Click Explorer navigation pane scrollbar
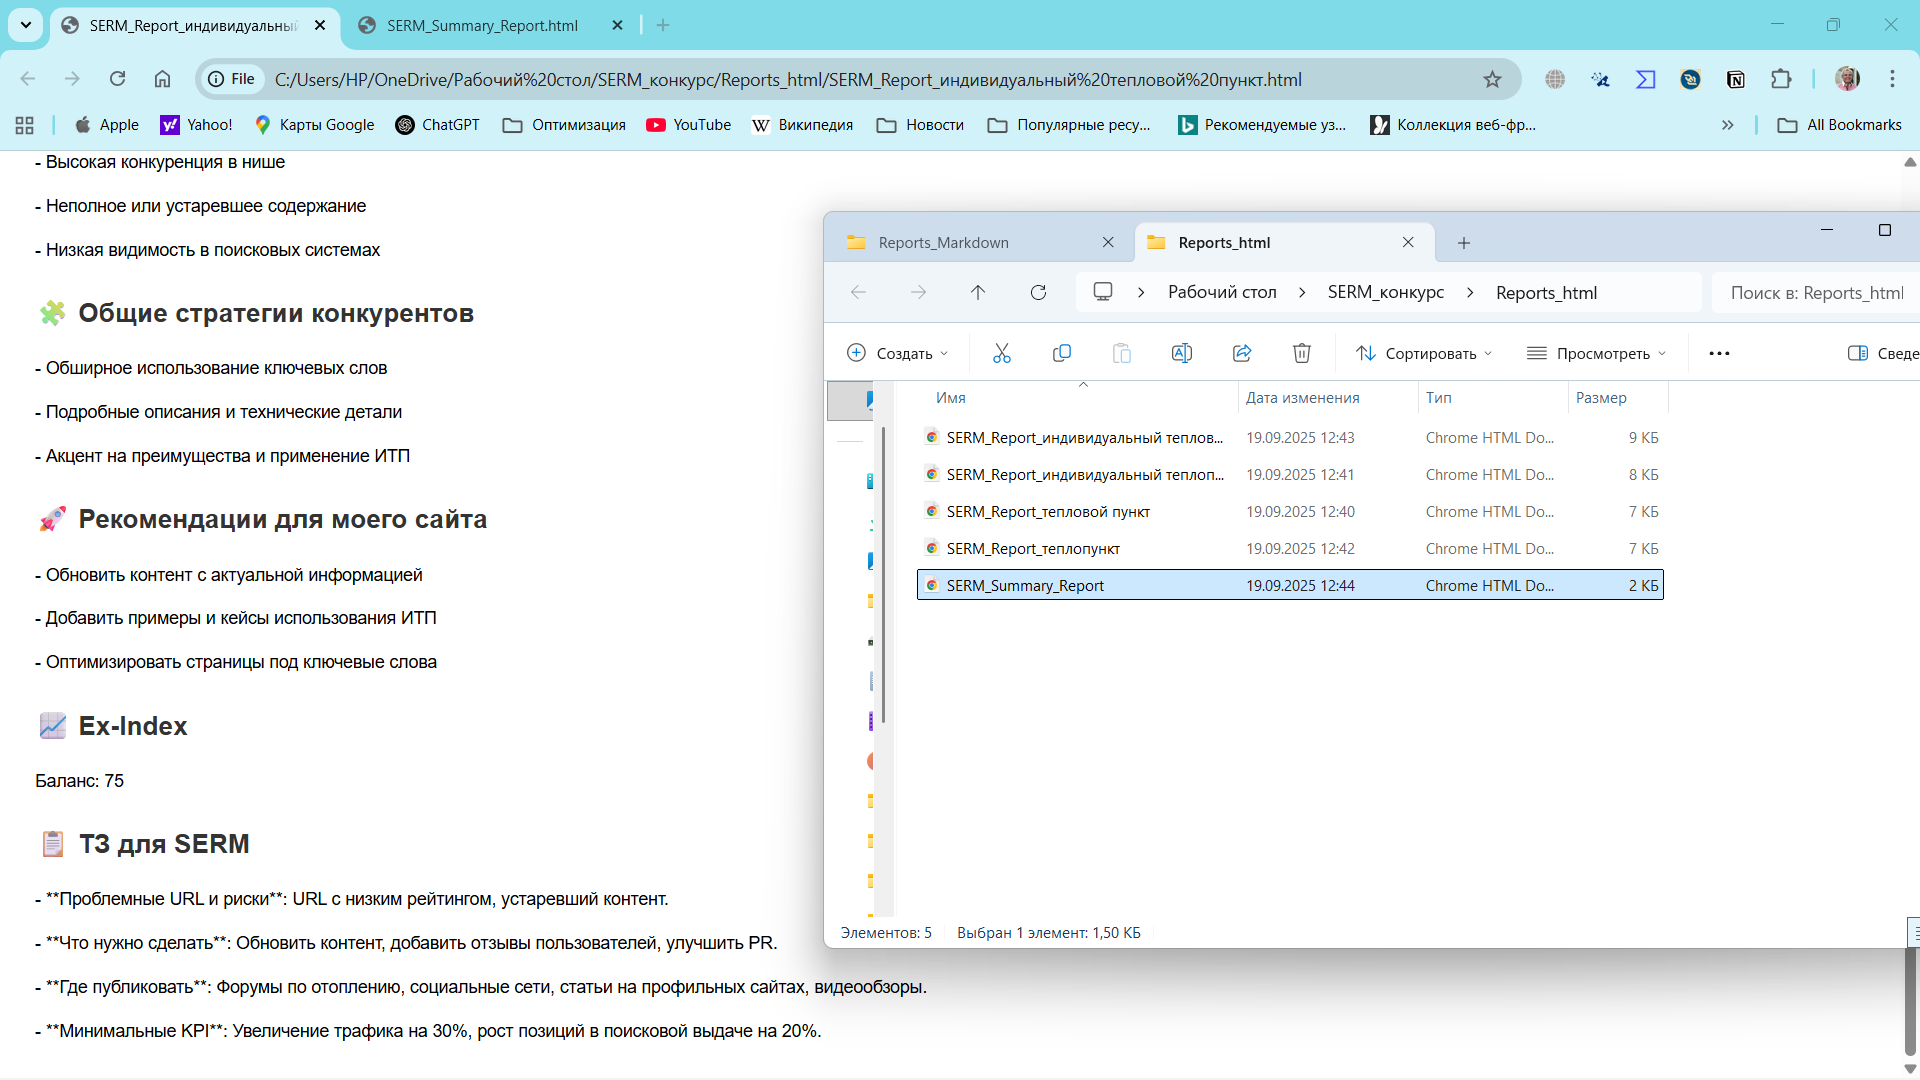 pos(883,575)
